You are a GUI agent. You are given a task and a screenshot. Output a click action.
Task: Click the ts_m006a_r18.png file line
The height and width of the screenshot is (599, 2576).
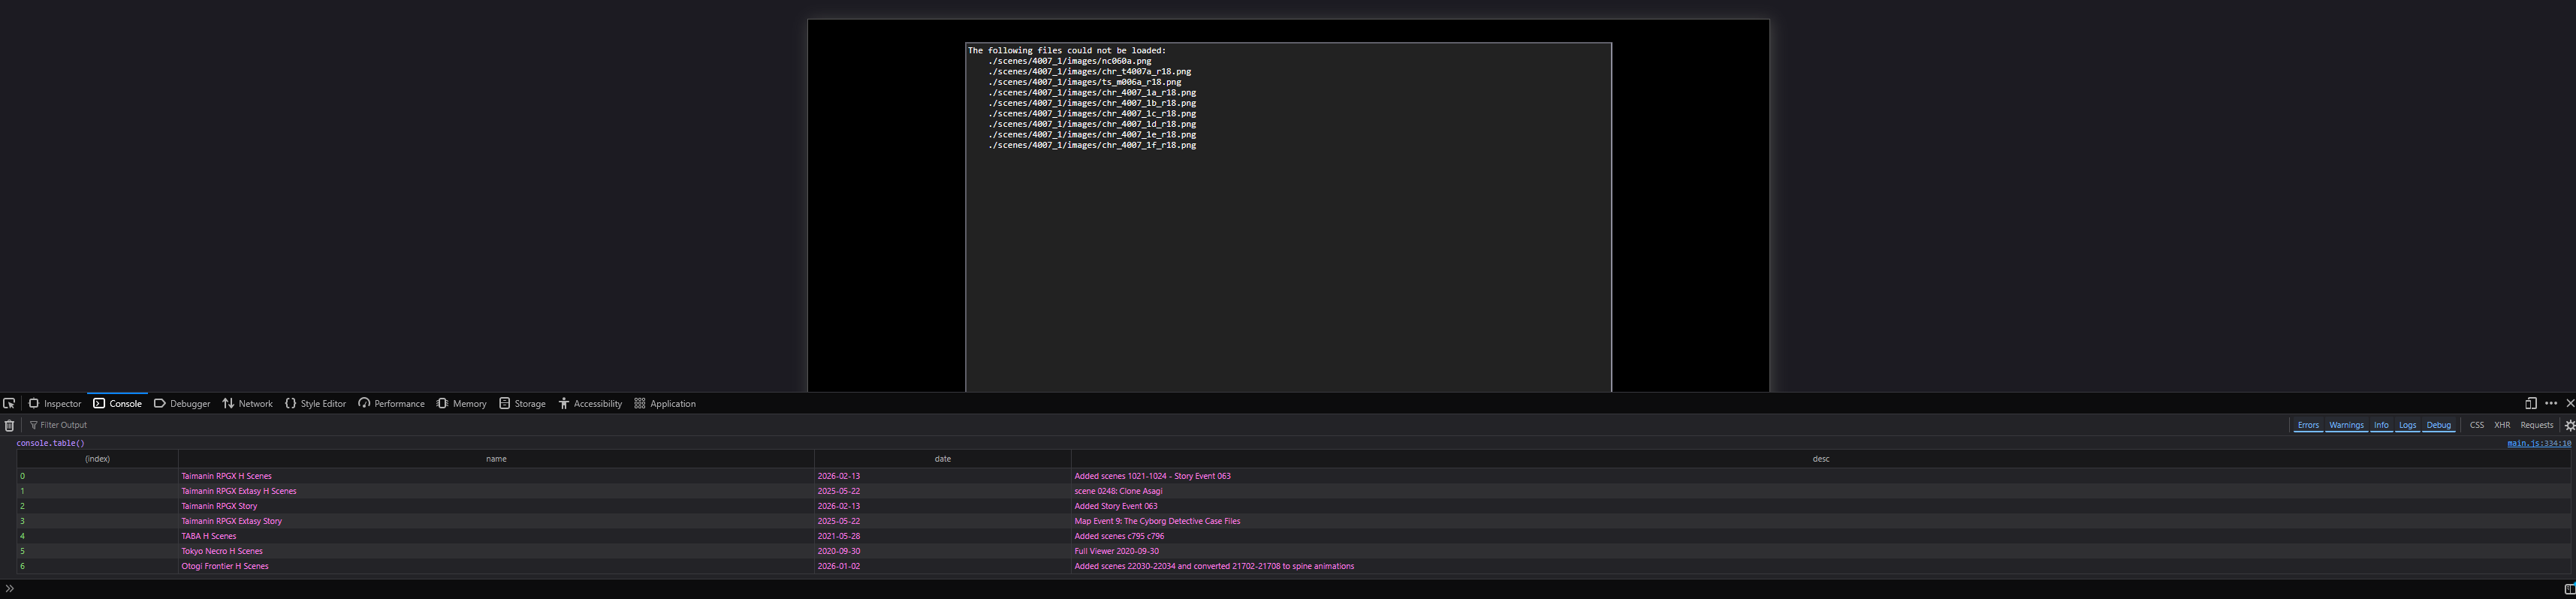pos(1085,82)
